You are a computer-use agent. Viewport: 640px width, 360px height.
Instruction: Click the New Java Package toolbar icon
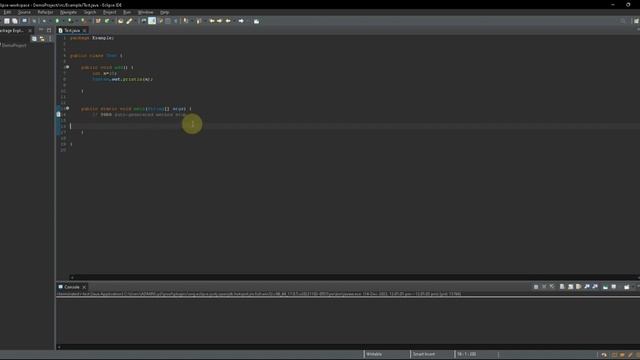[x=98, y=21]
